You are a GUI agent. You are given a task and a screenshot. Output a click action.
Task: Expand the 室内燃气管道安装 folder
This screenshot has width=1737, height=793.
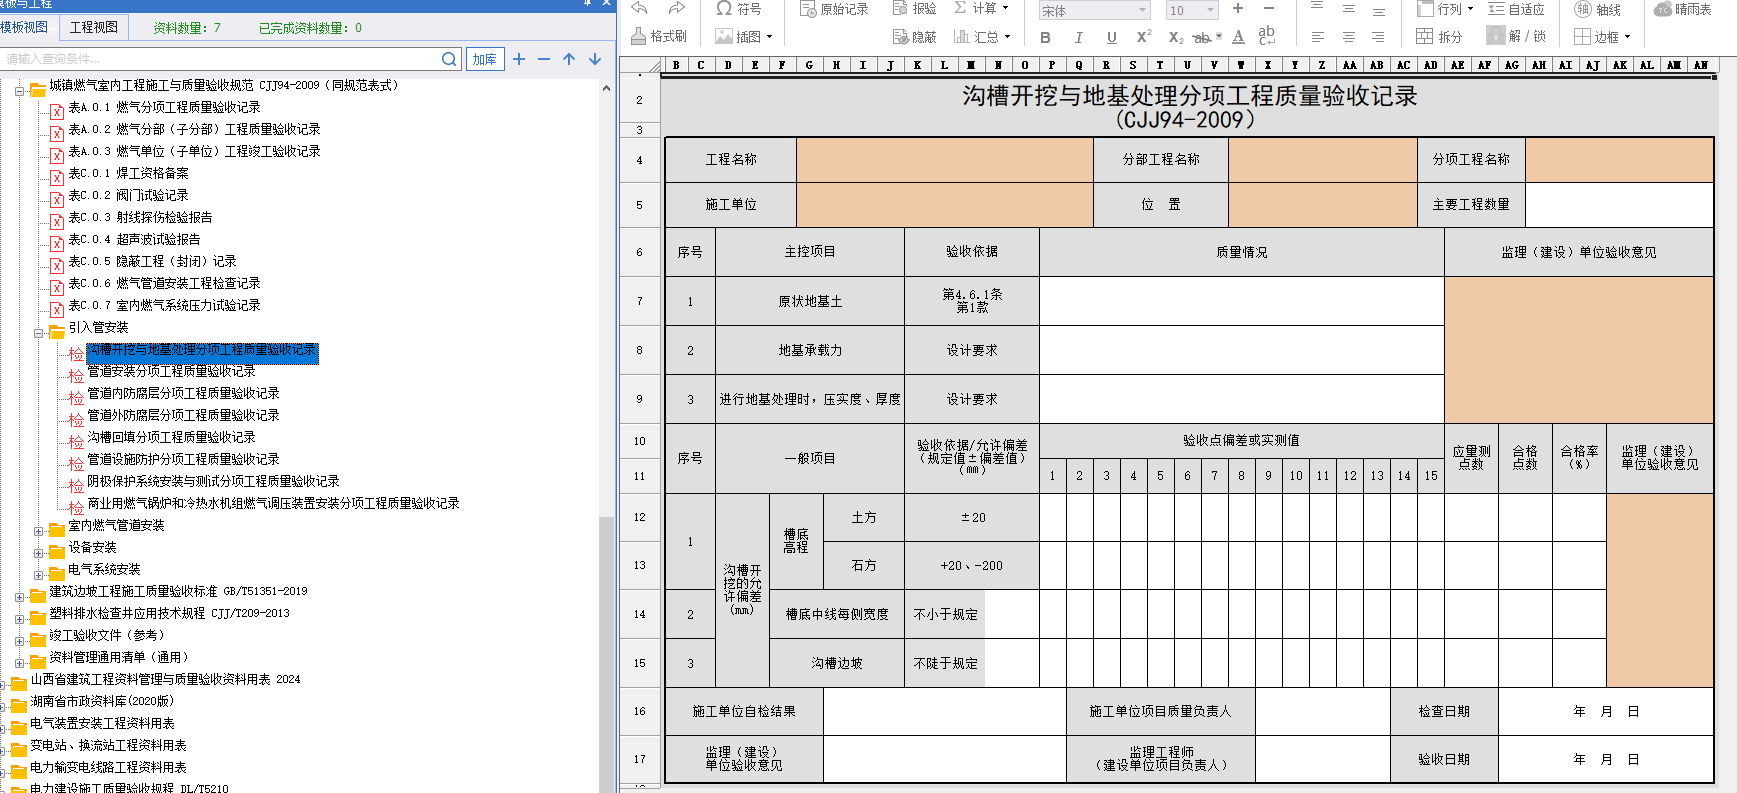click(38, 531)
